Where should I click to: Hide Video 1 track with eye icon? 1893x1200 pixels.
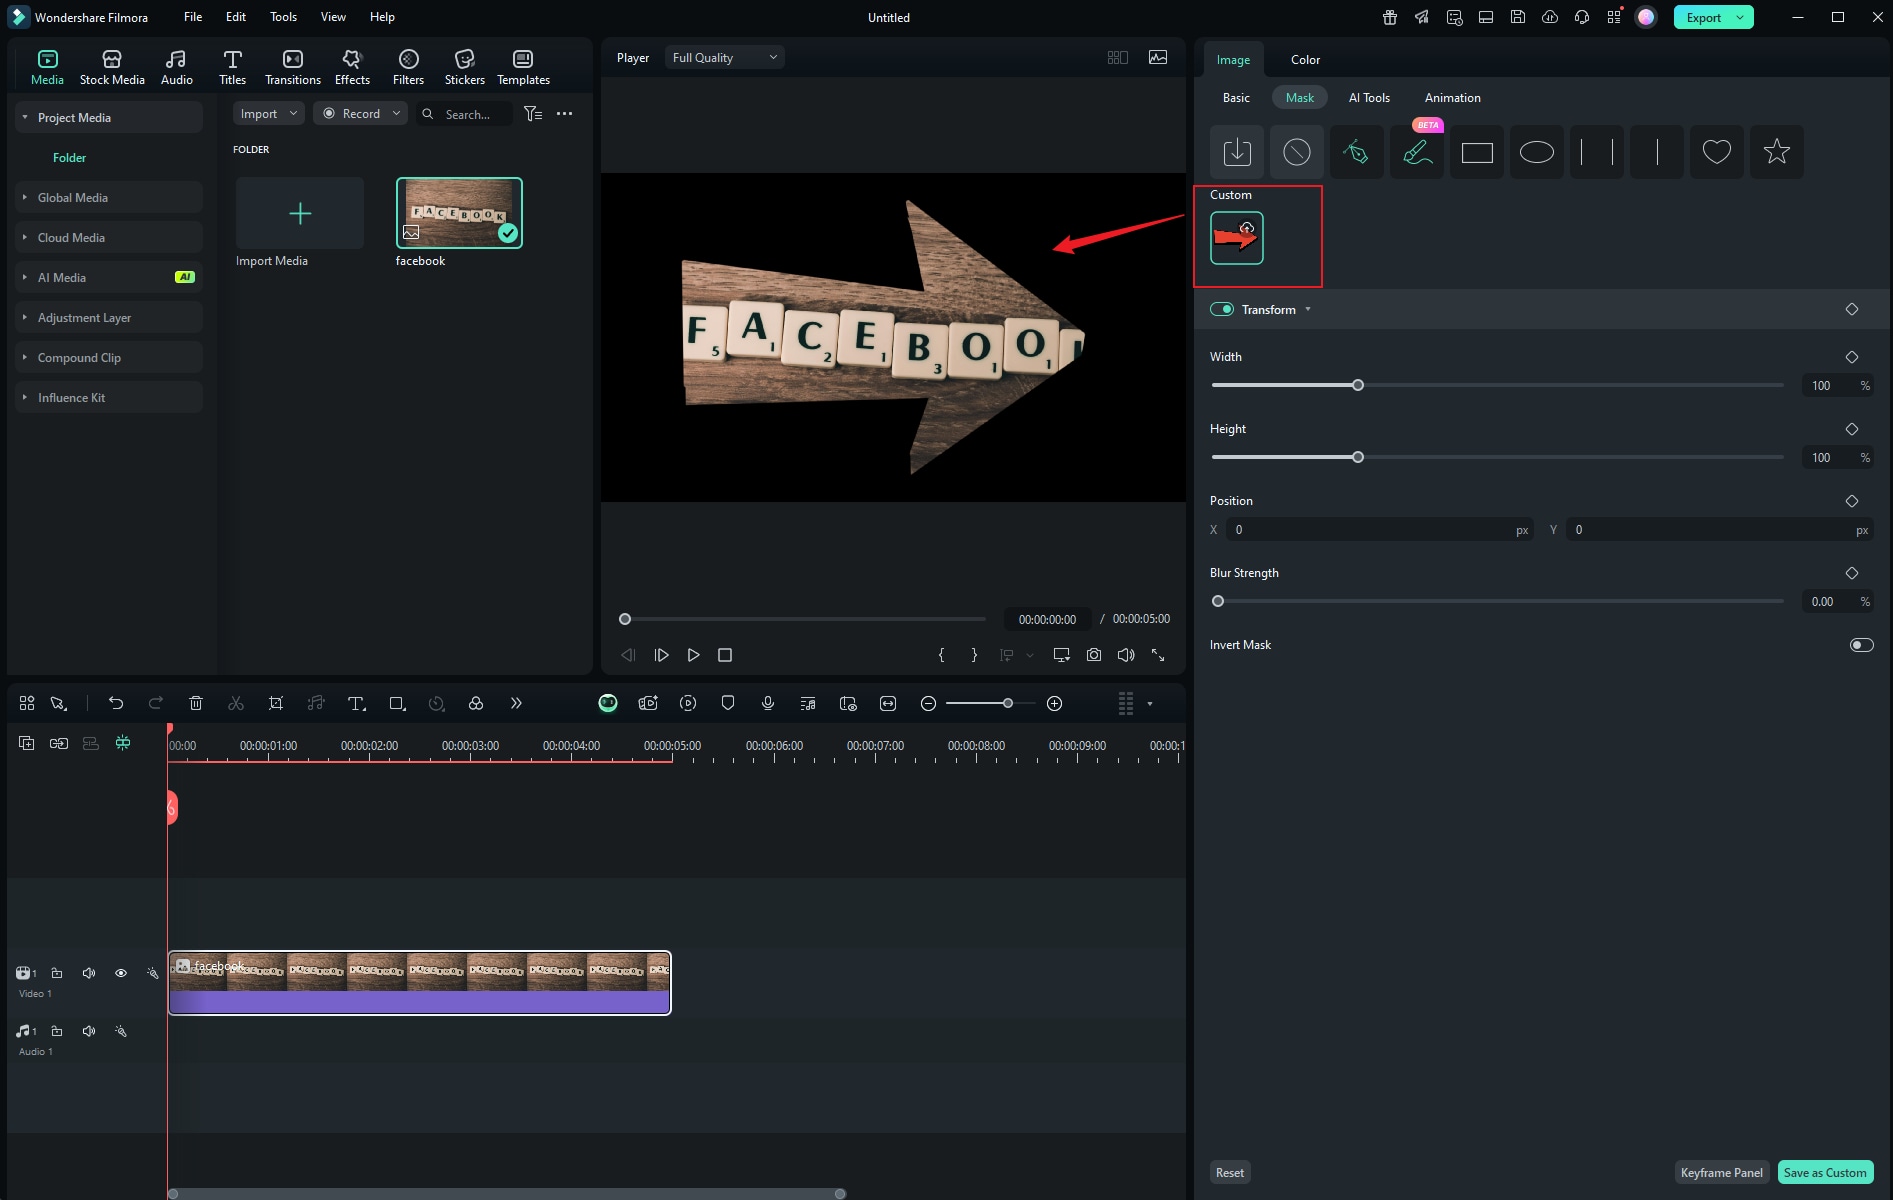[x=121, y=973]
